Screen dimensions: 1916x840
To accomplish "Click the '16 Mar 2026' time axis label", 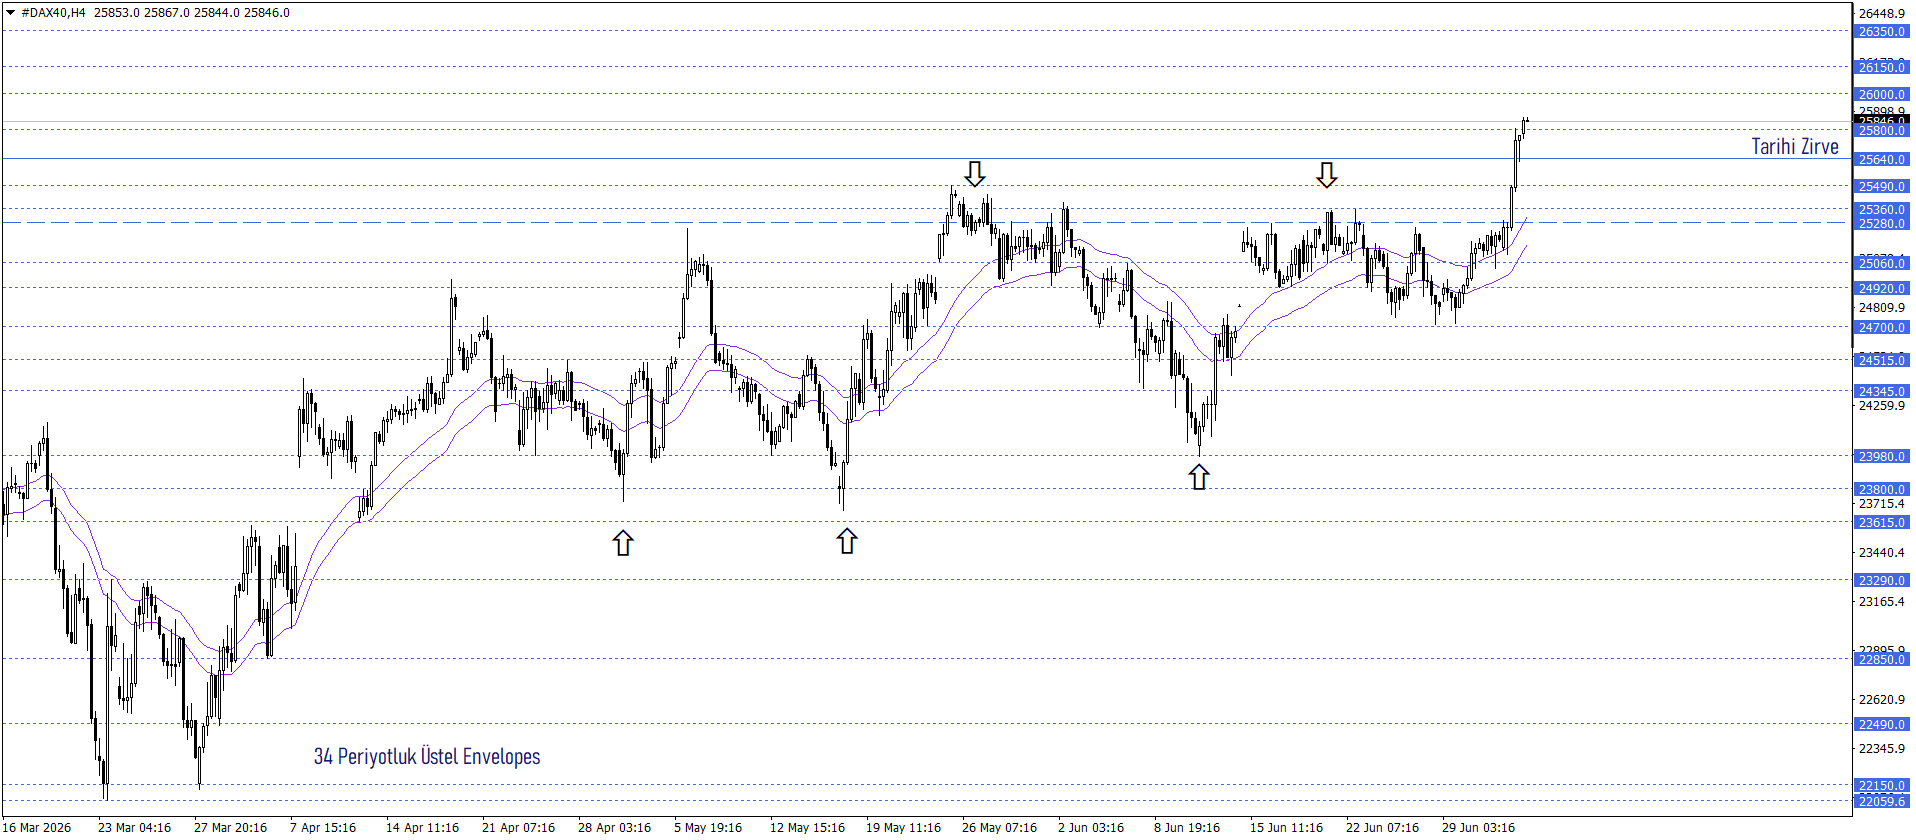I will [x=38, y=828].
